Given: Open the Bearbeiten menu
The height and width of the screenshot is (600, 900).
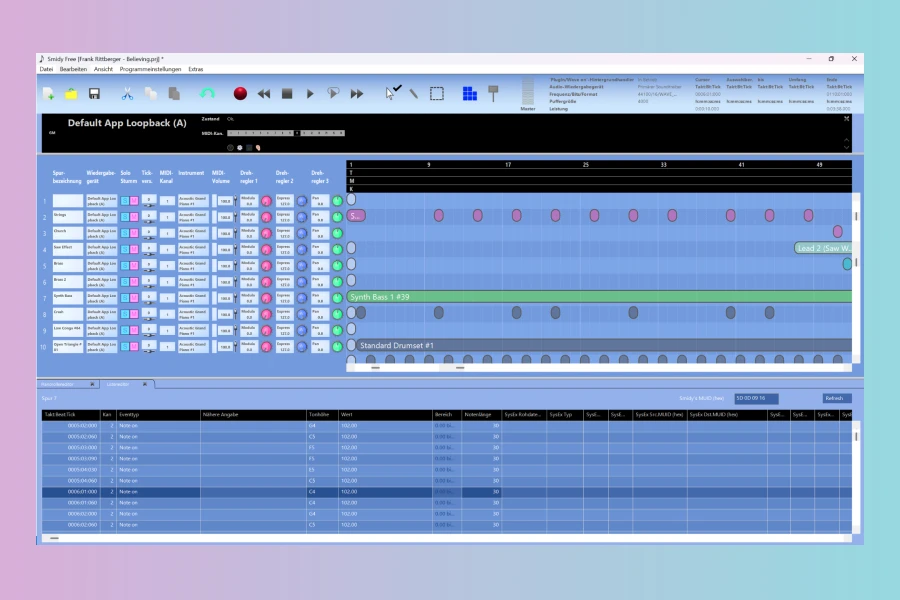Looking at the screenshot, I should click(73, 69).
